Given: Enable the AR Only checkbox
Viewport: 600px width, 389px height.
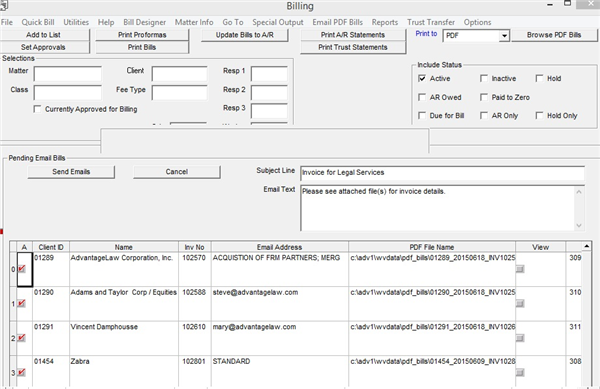Looking at the screenshot, I should pyautogui.click(x=484, y=116).
